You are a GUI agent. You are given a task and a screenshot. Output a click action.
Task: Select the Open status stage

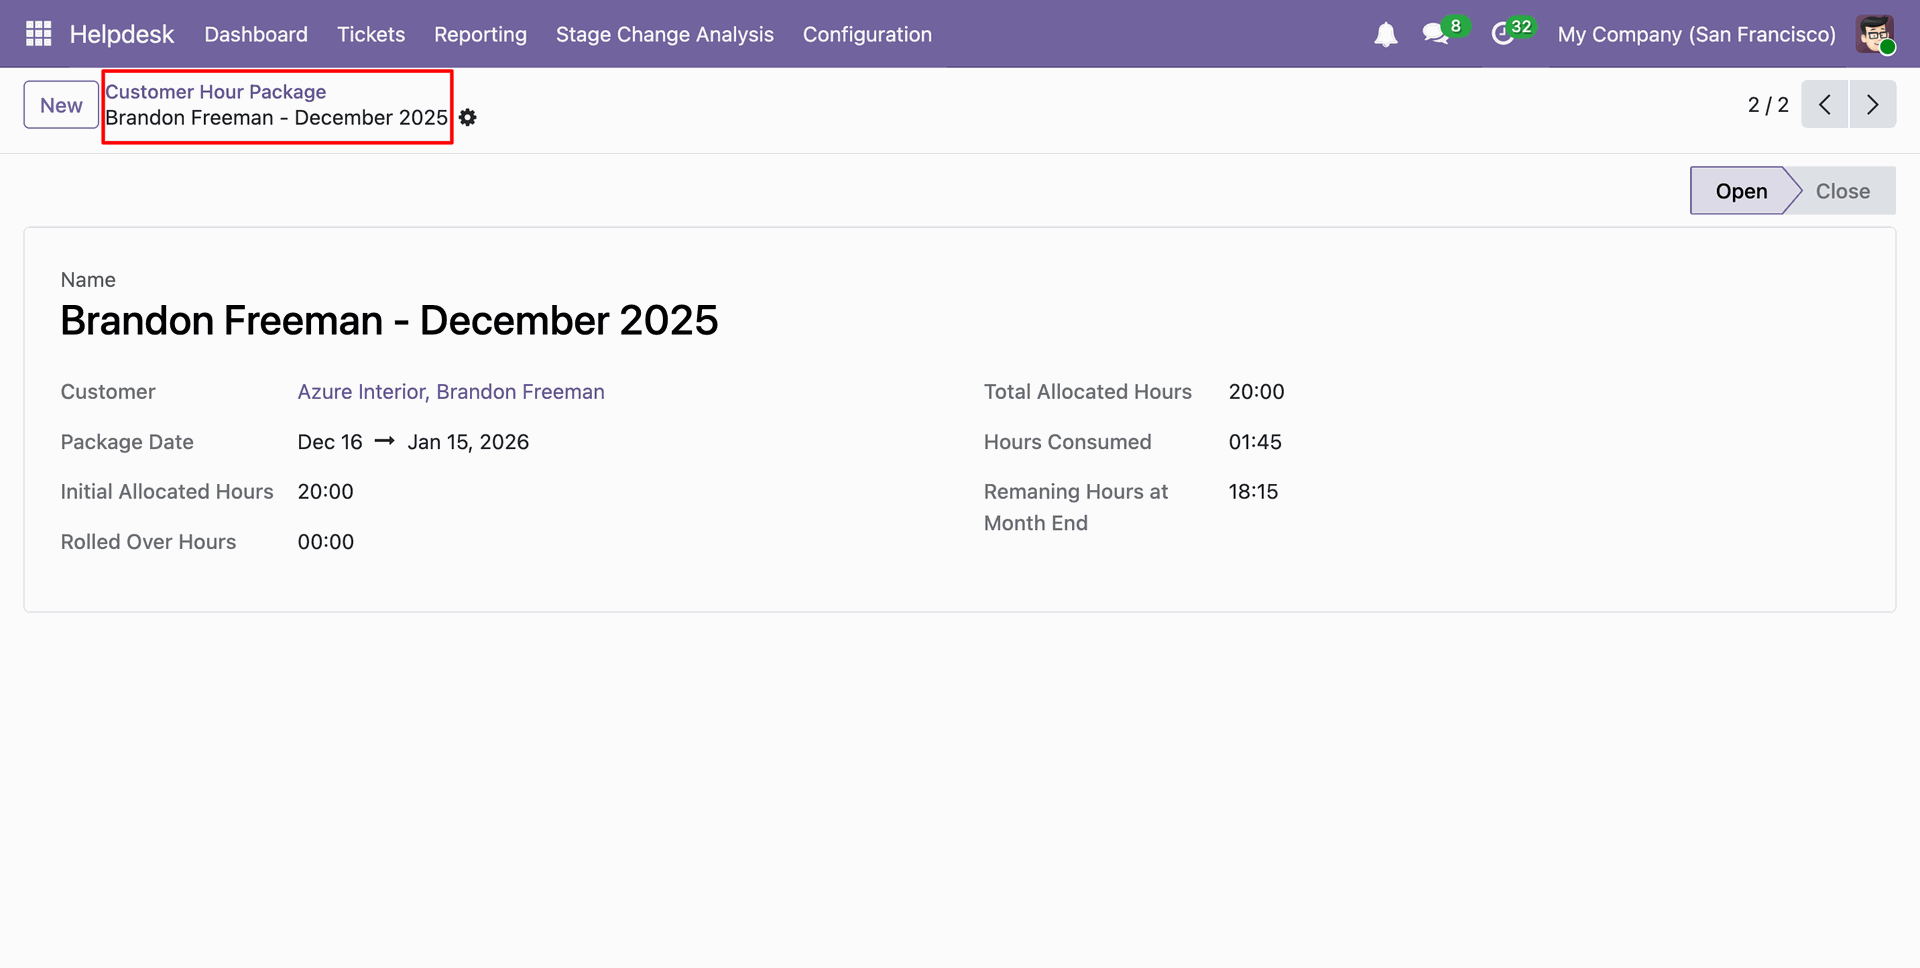coord(1740,191)
